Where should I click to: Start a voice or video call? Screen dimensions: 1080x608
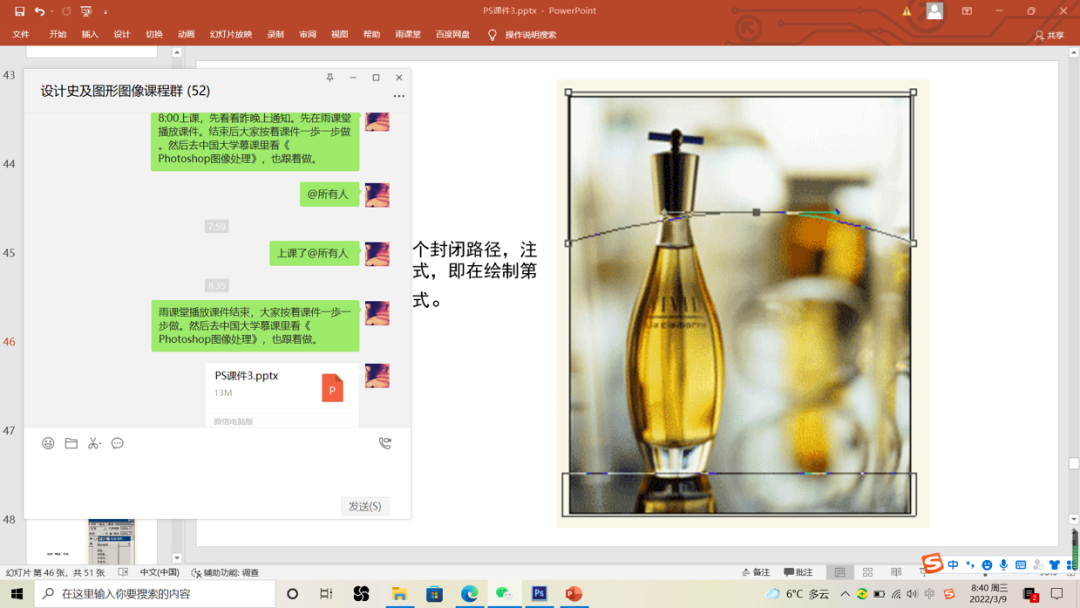(385, 443)
